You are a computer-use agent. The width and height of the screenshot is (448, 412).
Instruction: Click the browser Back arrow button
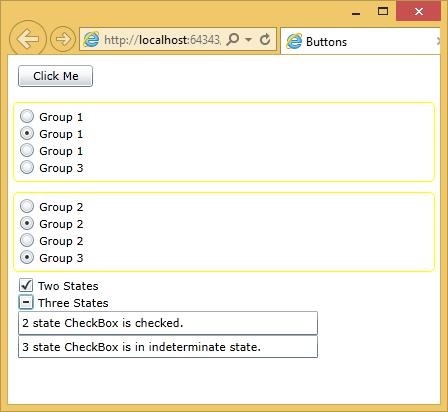27,39
